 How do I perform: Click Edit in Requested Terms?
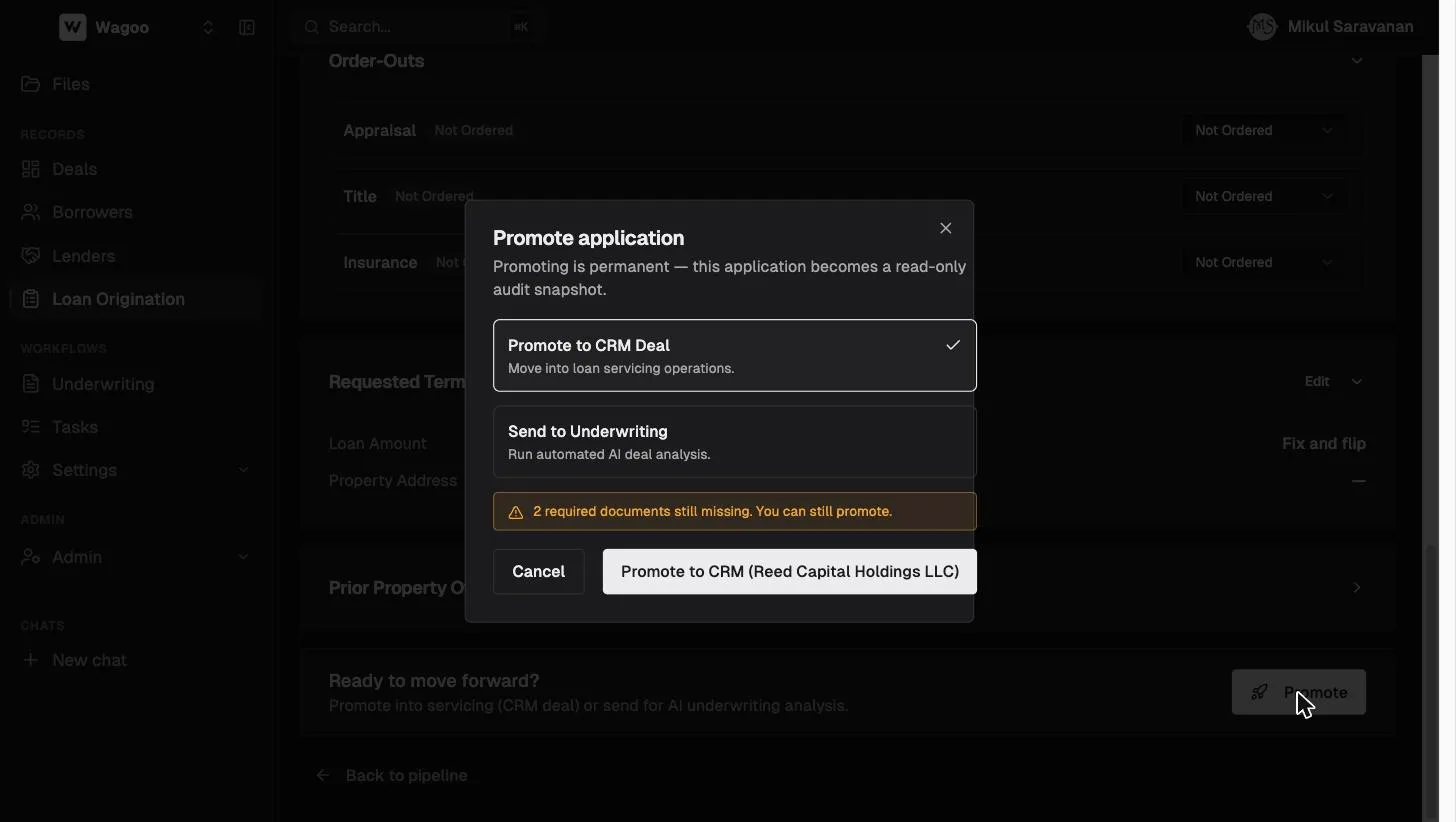click(1317, 382)
